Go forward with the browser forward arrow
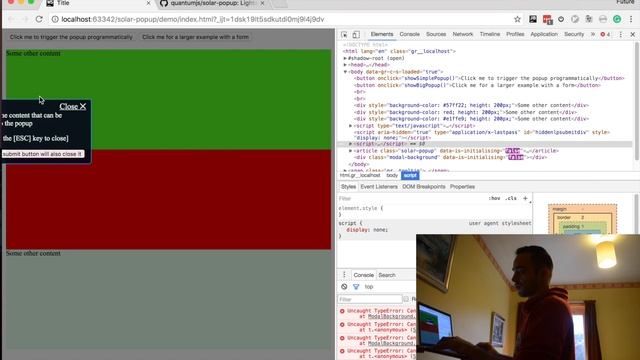Image resolution: width=640 pixels, height=360 pixels. pos(25,19)
